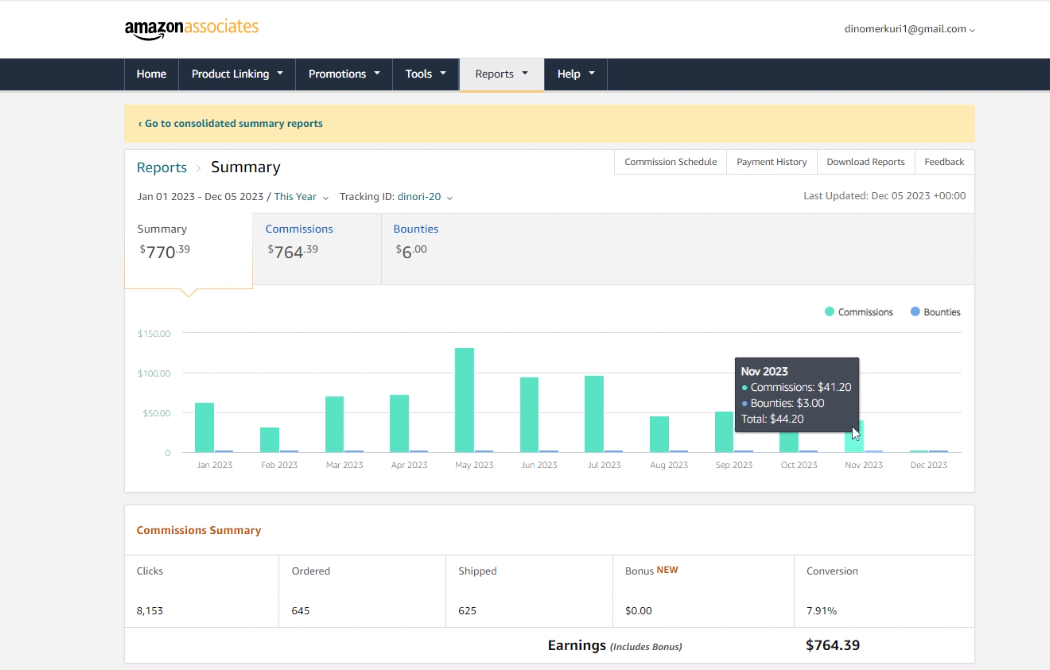This screenshot has width=1050, height=670.
Task: Click the Reports breadcrumb link
Action: 161,167
